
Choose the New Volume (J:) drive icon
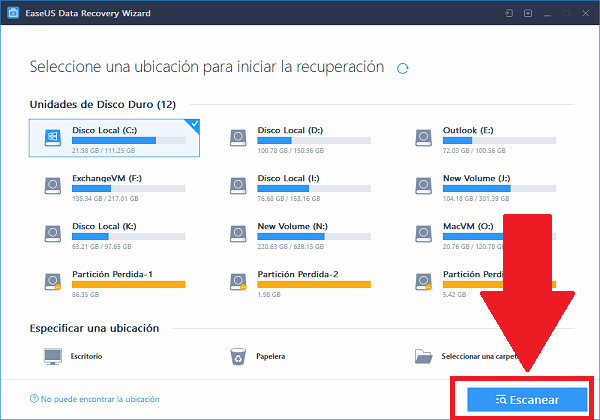tap(424, 186)
